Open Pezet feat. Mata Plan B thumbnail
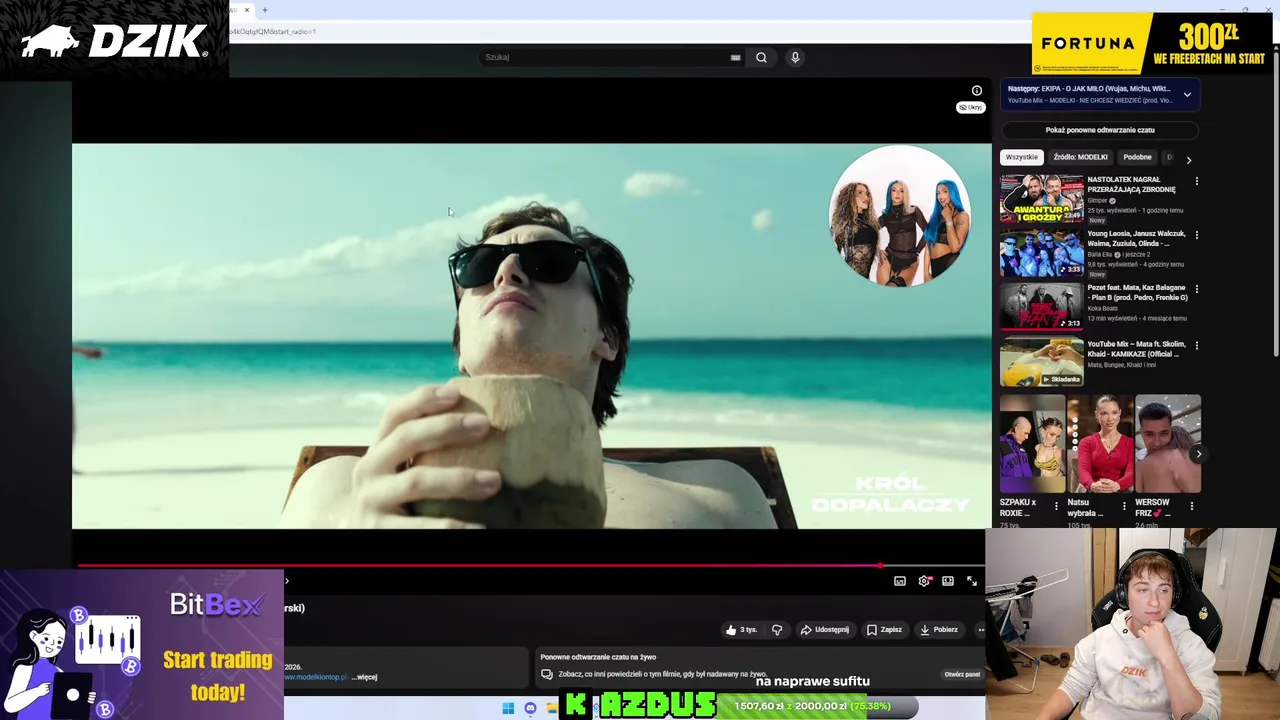The height and width of the screenshot is (720, 1280). (1042, 306)
